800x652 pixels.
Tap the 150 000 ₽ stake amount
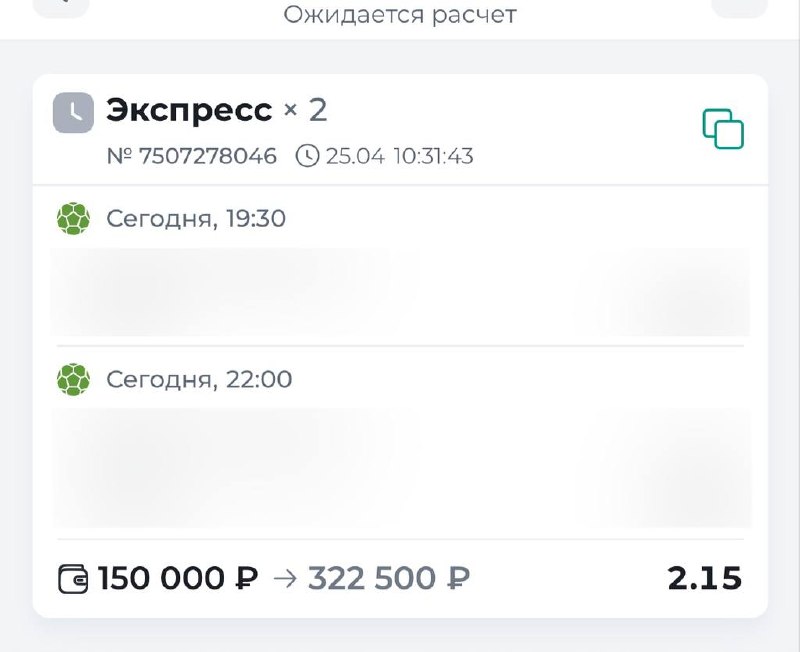(x=178, y=579)
